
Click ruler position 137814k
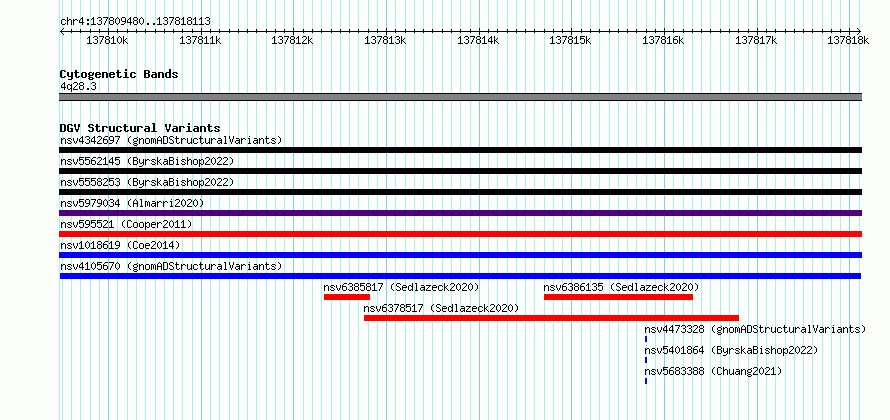(x=478, y=40)
